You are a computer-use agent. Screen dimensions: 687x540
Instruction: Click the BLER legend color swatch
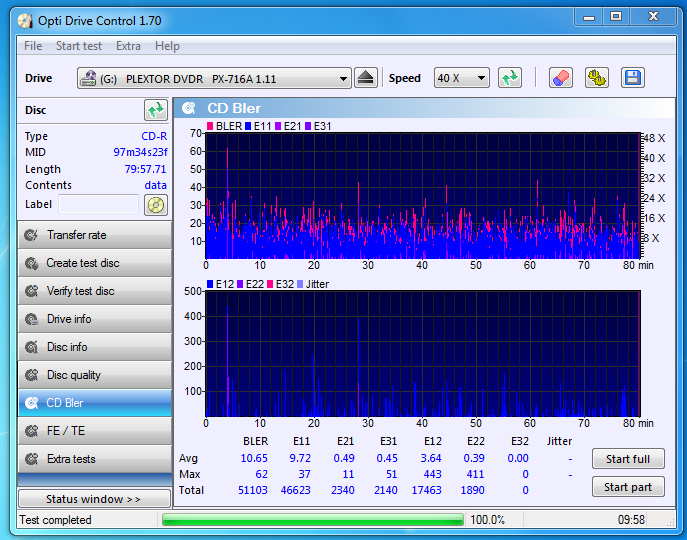click(x=210, y=126)
